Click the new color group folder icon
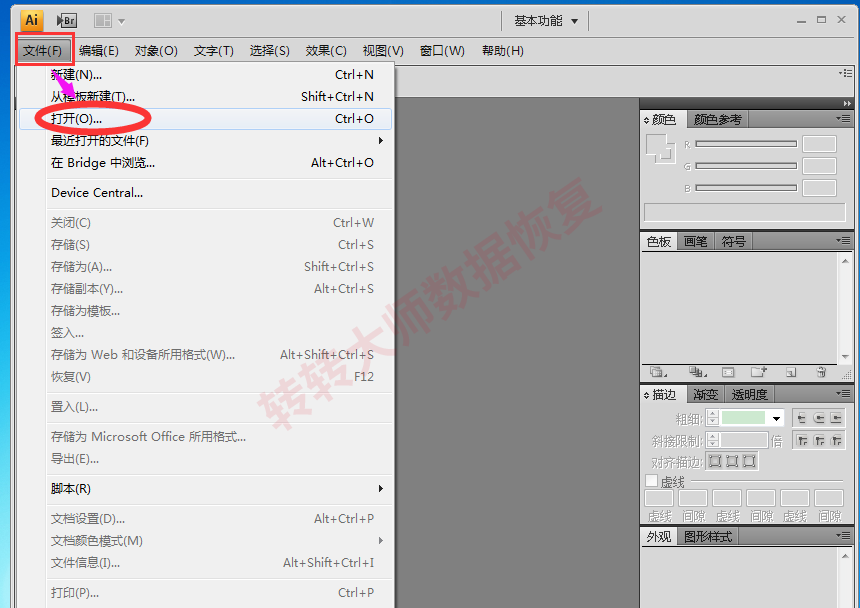 [x=759, y=372]
